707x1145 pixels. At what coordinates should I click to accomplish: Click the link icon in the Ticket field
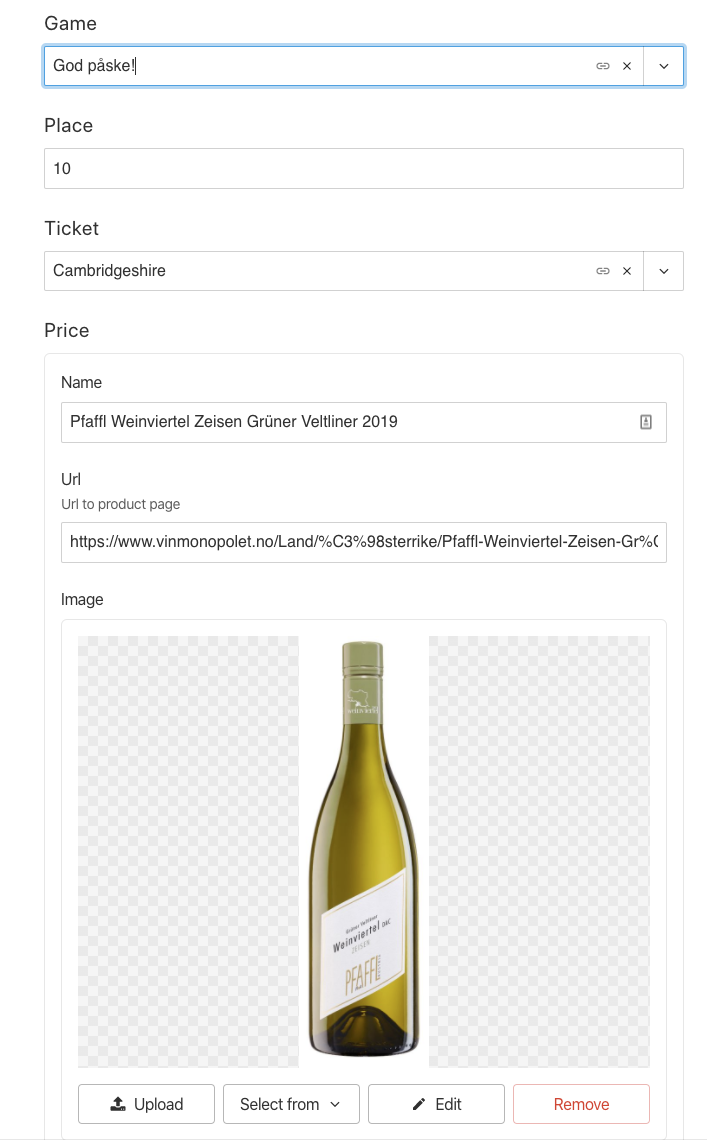click(602, 270)
